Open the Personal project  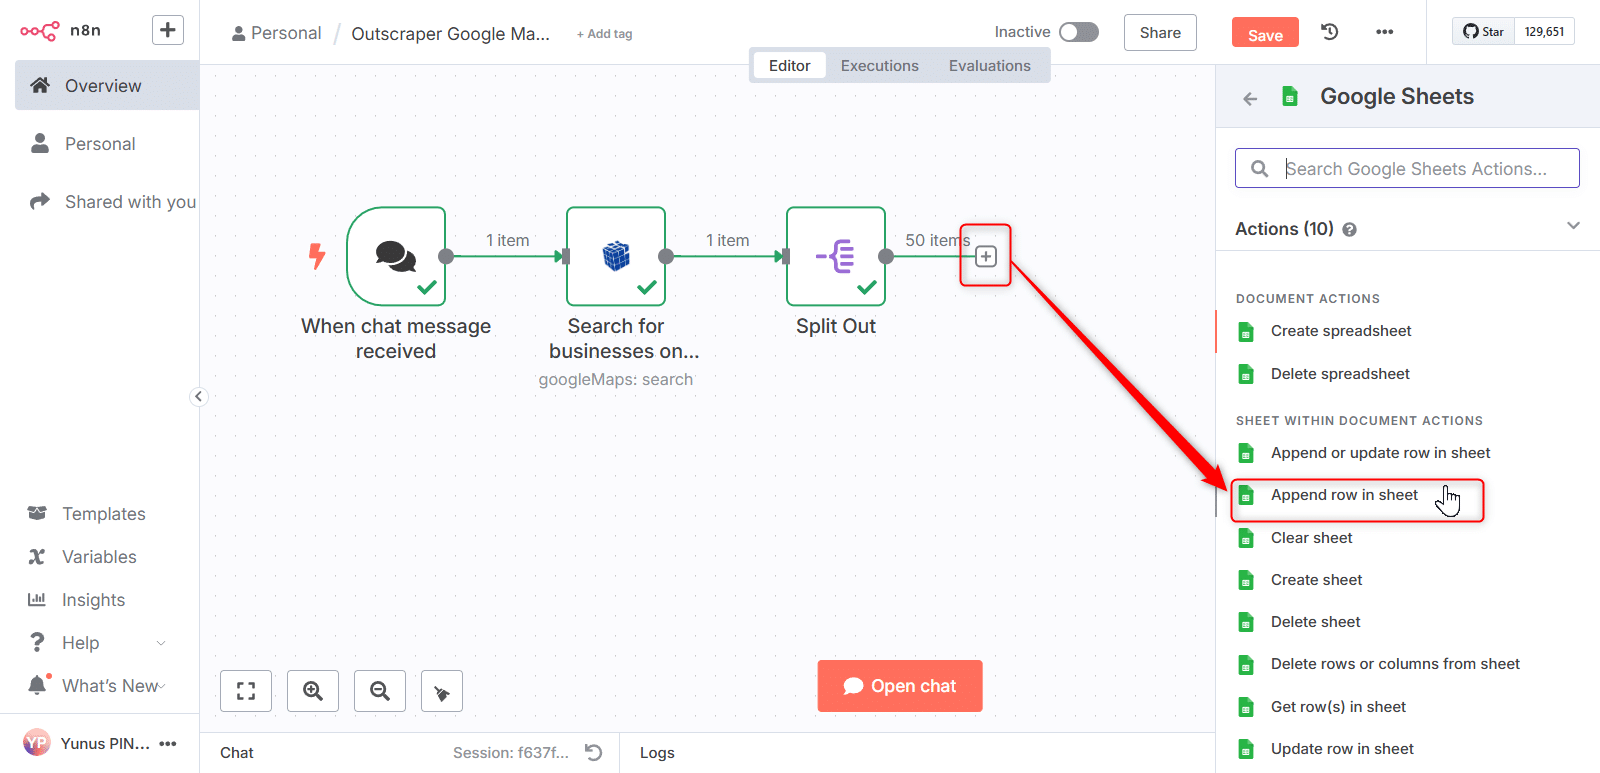100,144
